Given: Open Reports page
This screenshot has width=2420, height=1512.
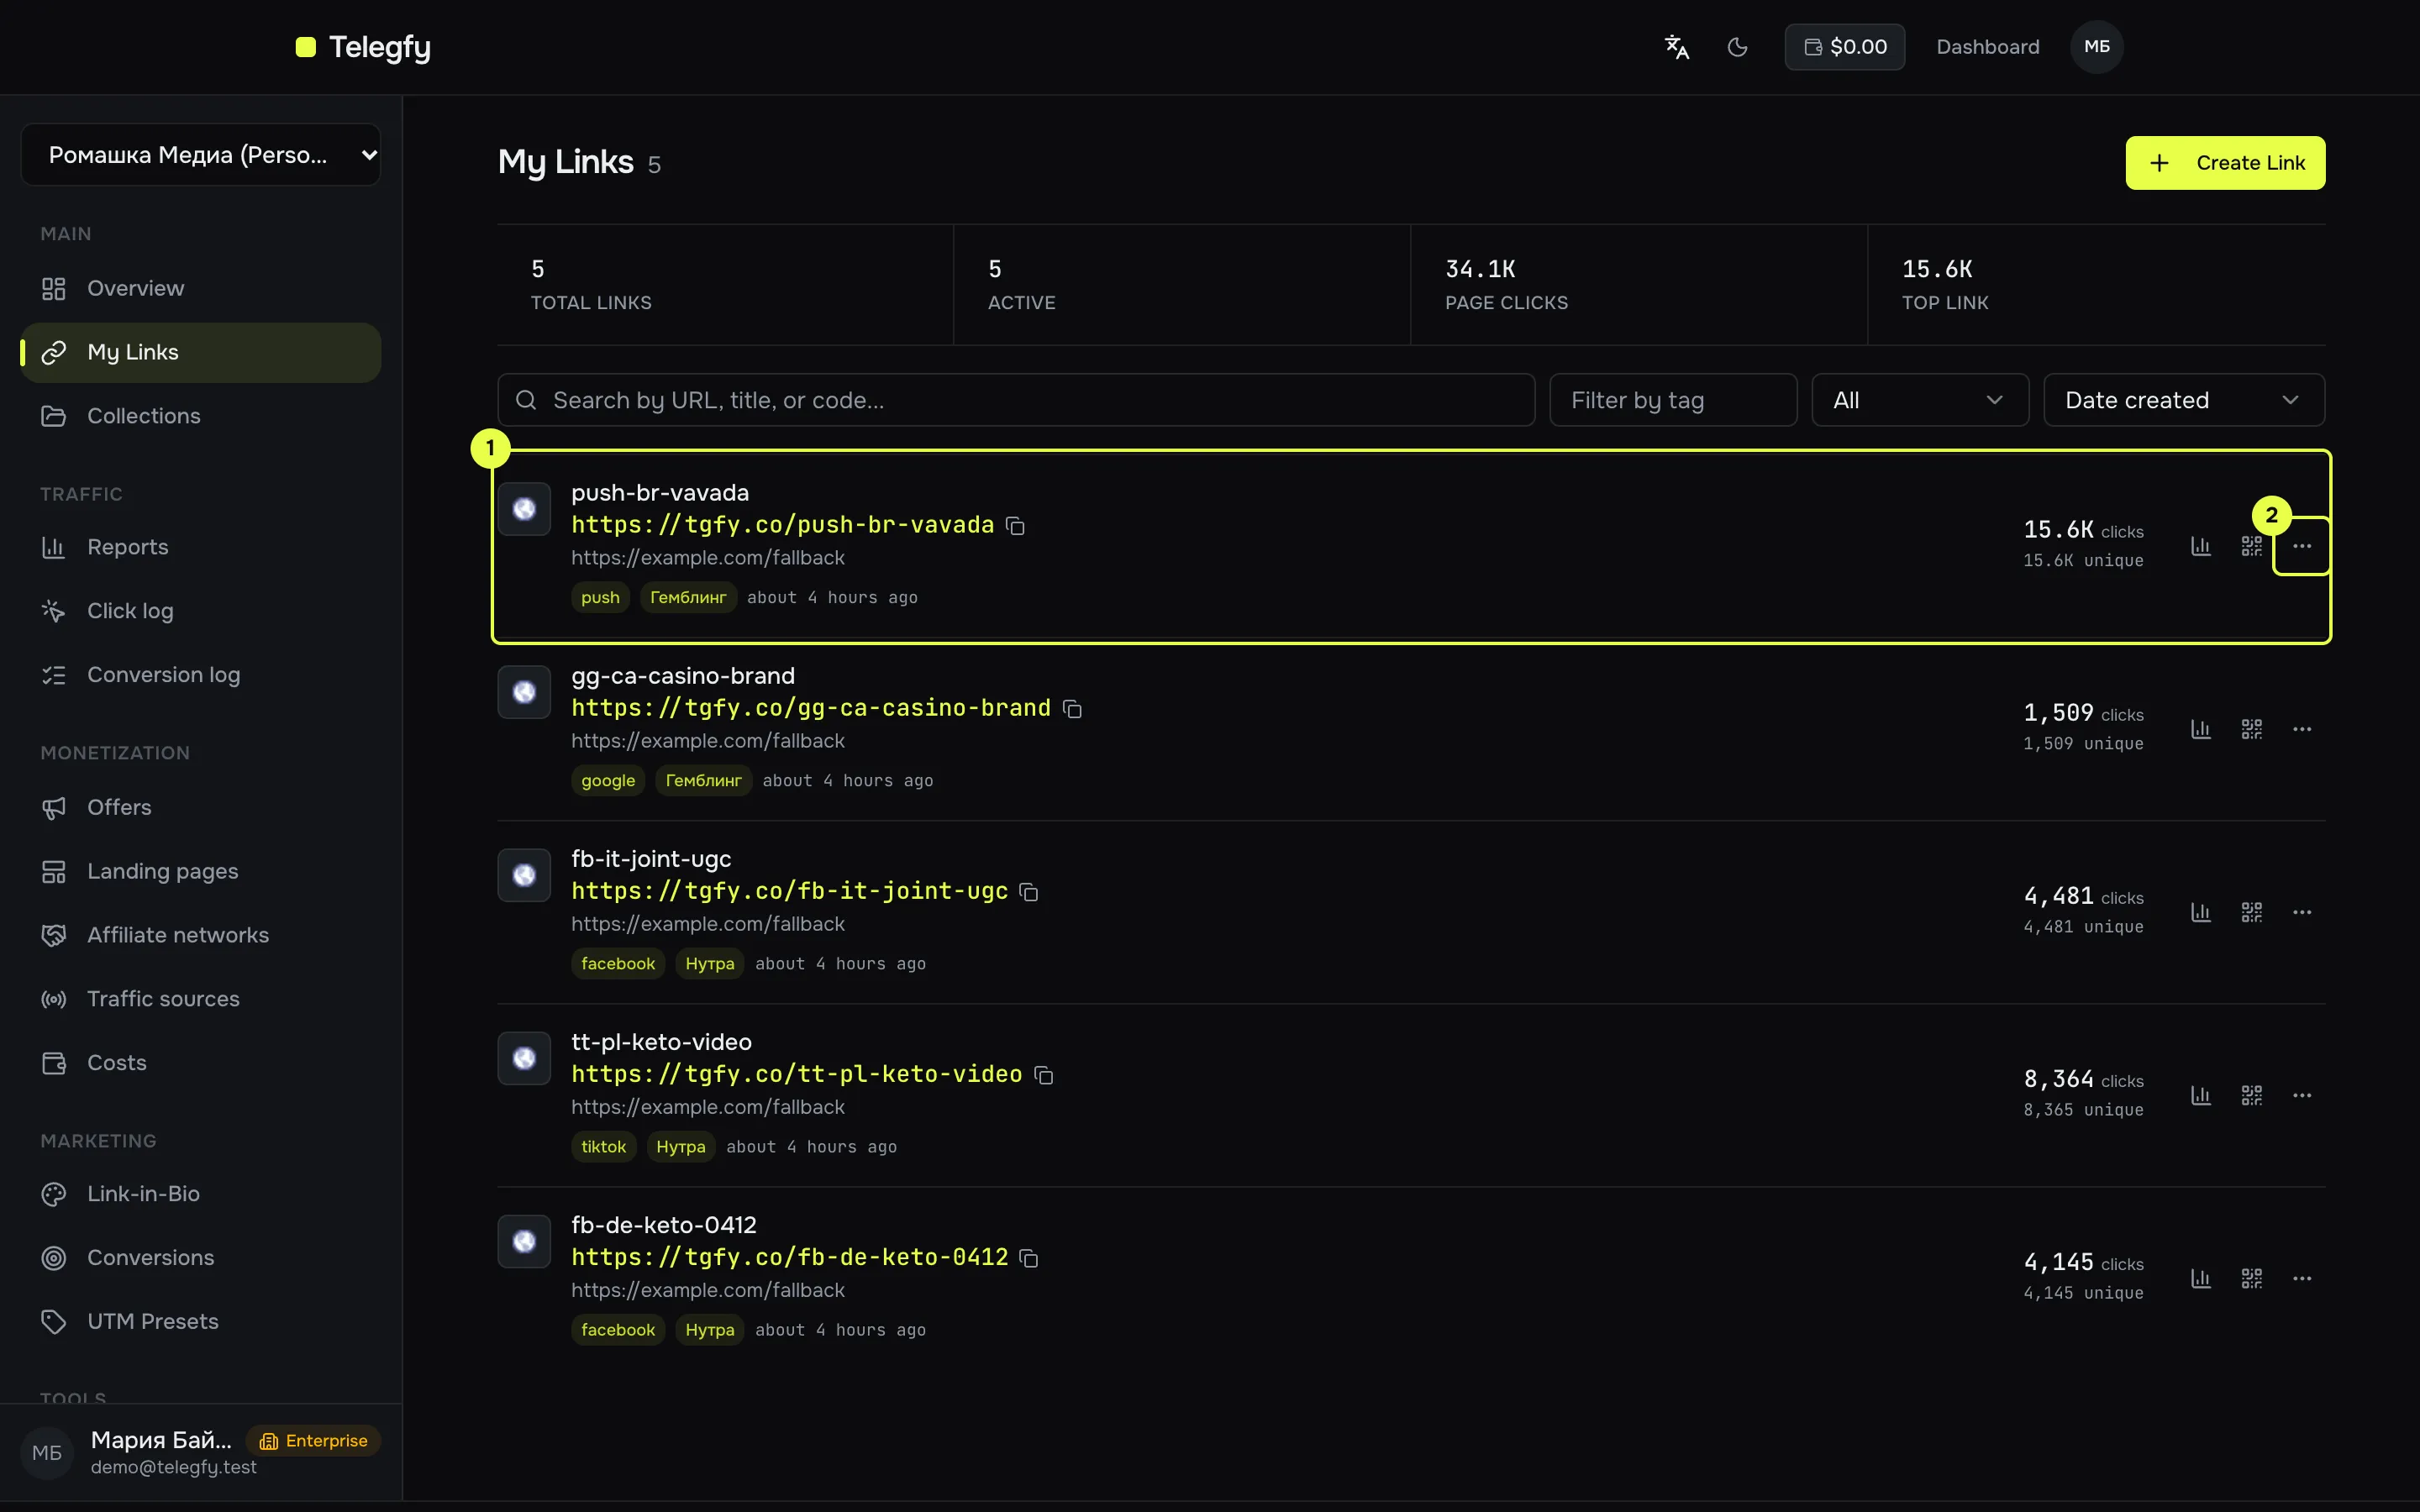Looking at the screenshot, I should coord(201,547).
